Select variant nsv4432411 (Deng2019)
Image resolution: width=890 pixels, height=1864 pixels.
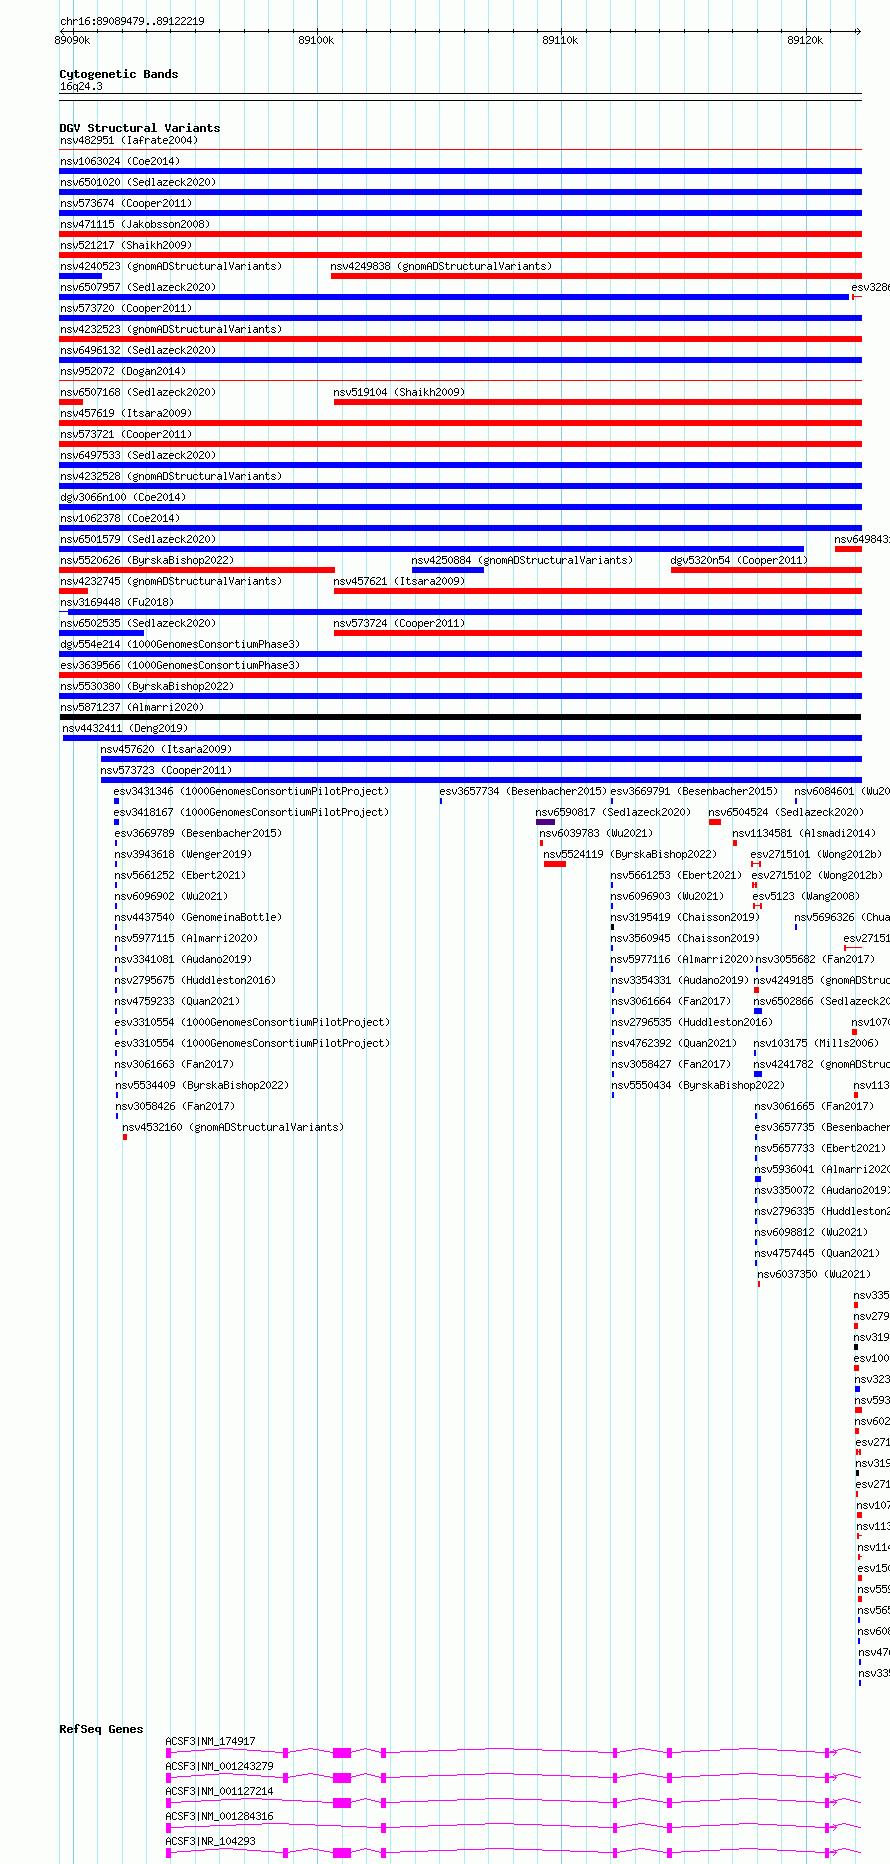coord(125,728)
